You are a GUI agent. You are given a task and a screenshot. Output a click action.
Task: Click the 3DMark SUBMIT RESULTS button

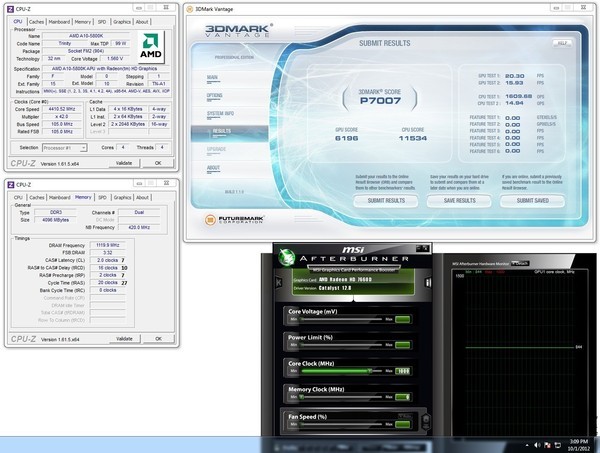(386, 201)
